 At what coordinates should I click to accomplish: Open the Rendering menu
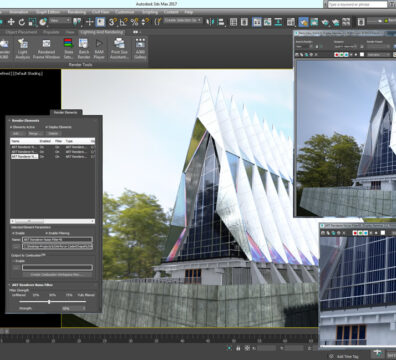point(77,12)
